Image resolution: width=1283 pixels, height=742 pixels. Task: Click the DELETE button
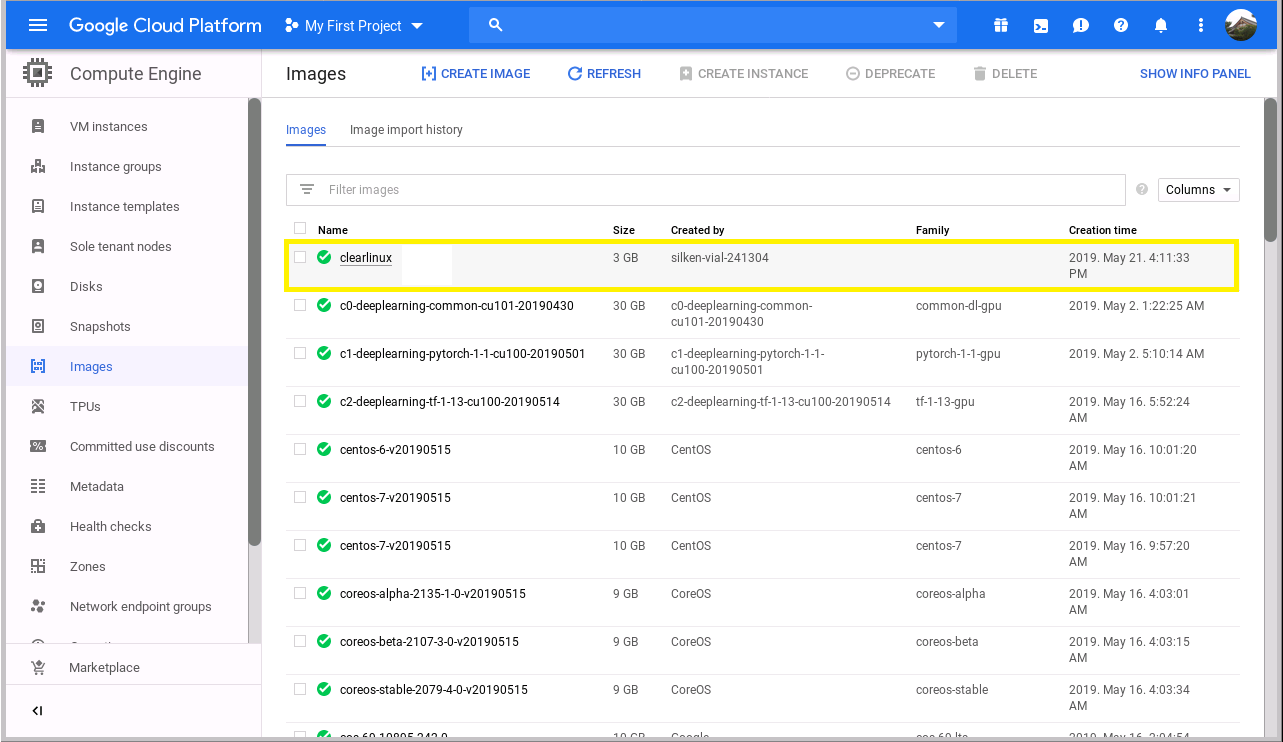coord(1005,74)
